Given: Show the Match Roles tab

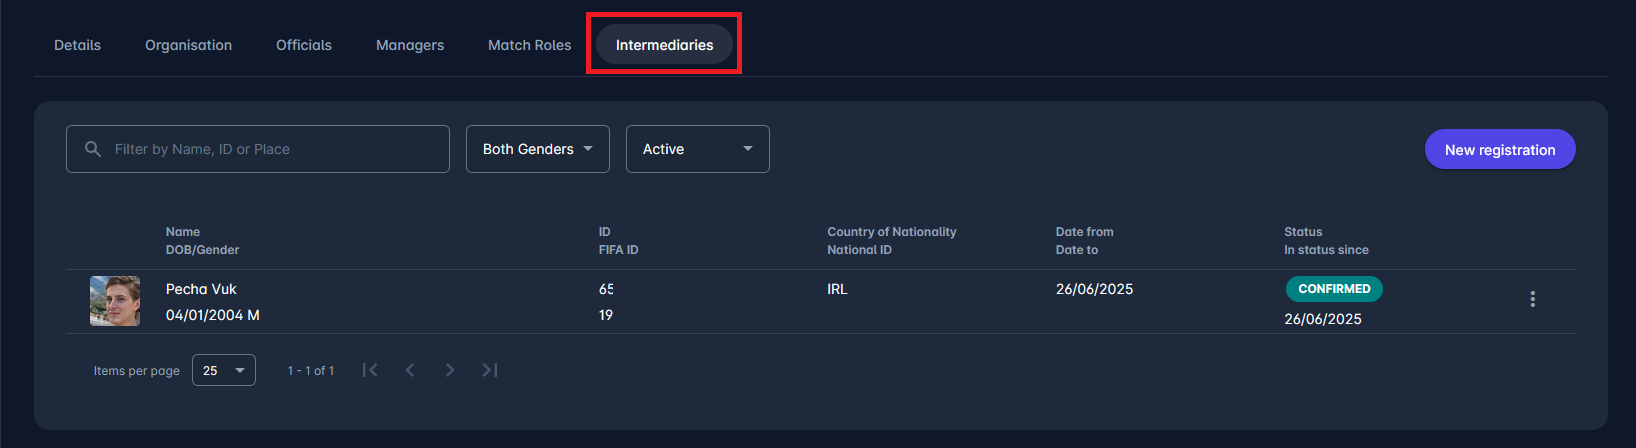Looking at the screenshot, I should 529,45.
